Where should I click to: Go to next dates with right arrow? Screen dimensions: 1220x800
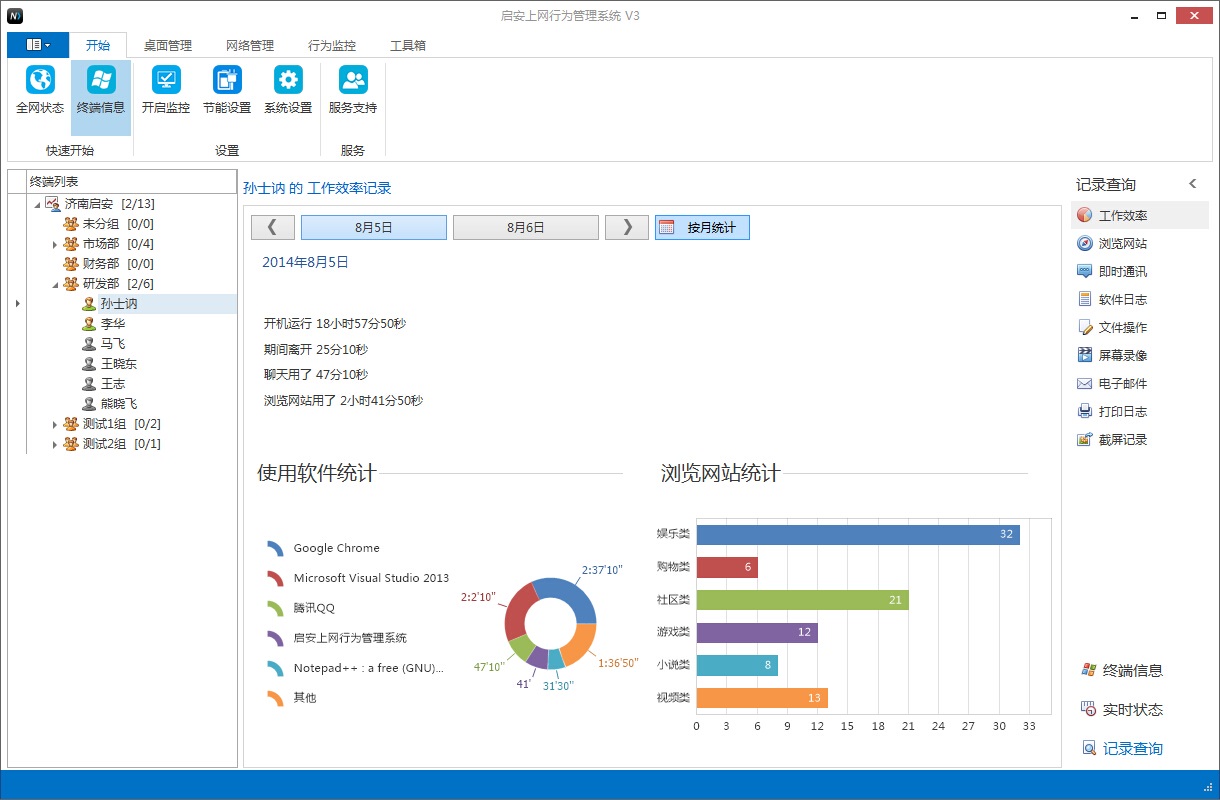pos(627,227)
